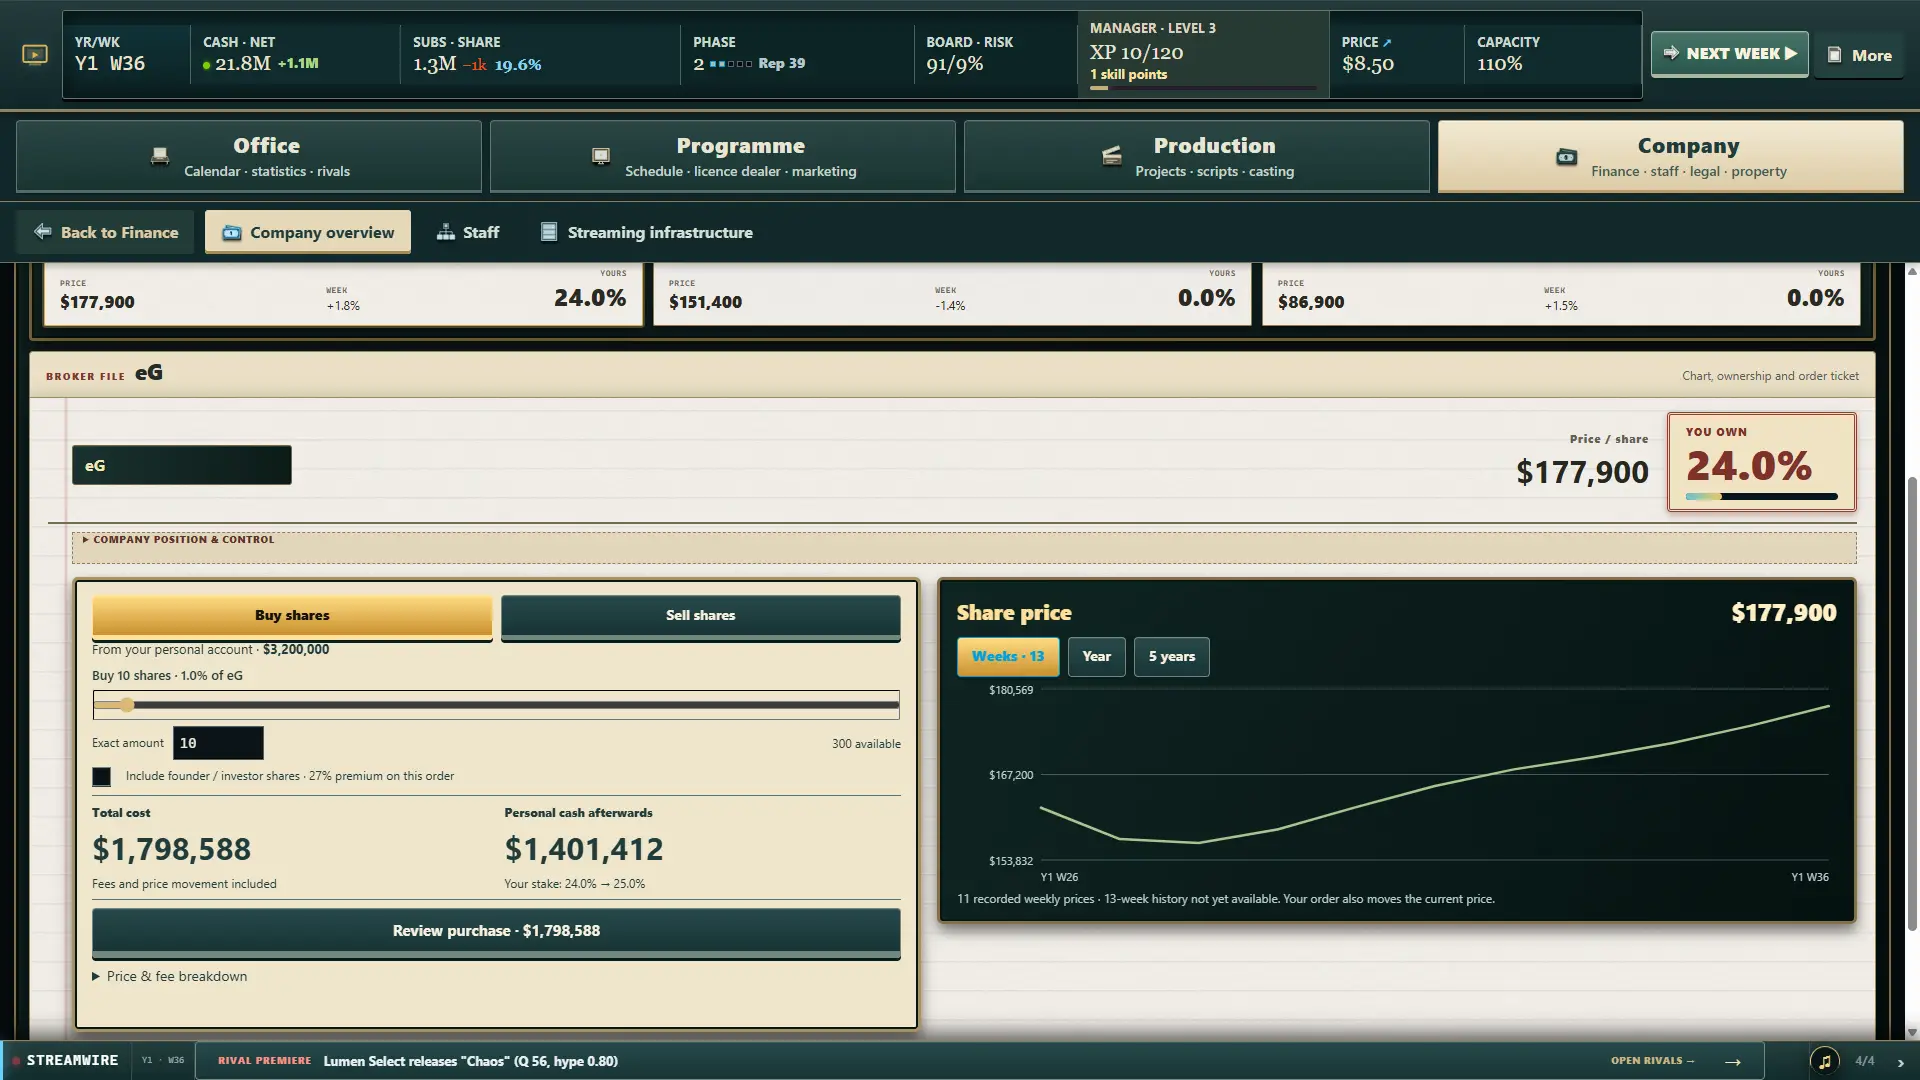
Task: Enable include founder / investor shares checkbox
Action: (102, 776)
